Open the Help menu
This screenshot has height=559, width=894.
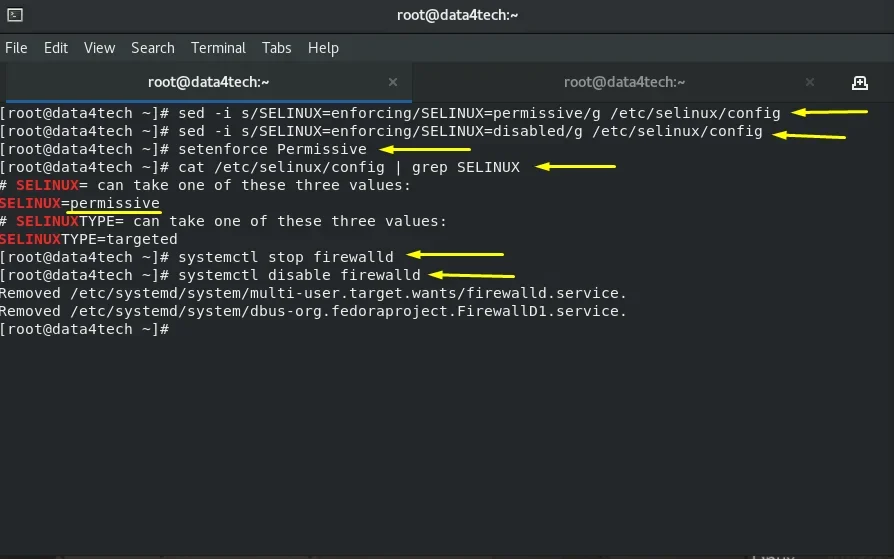click(323, 48)
